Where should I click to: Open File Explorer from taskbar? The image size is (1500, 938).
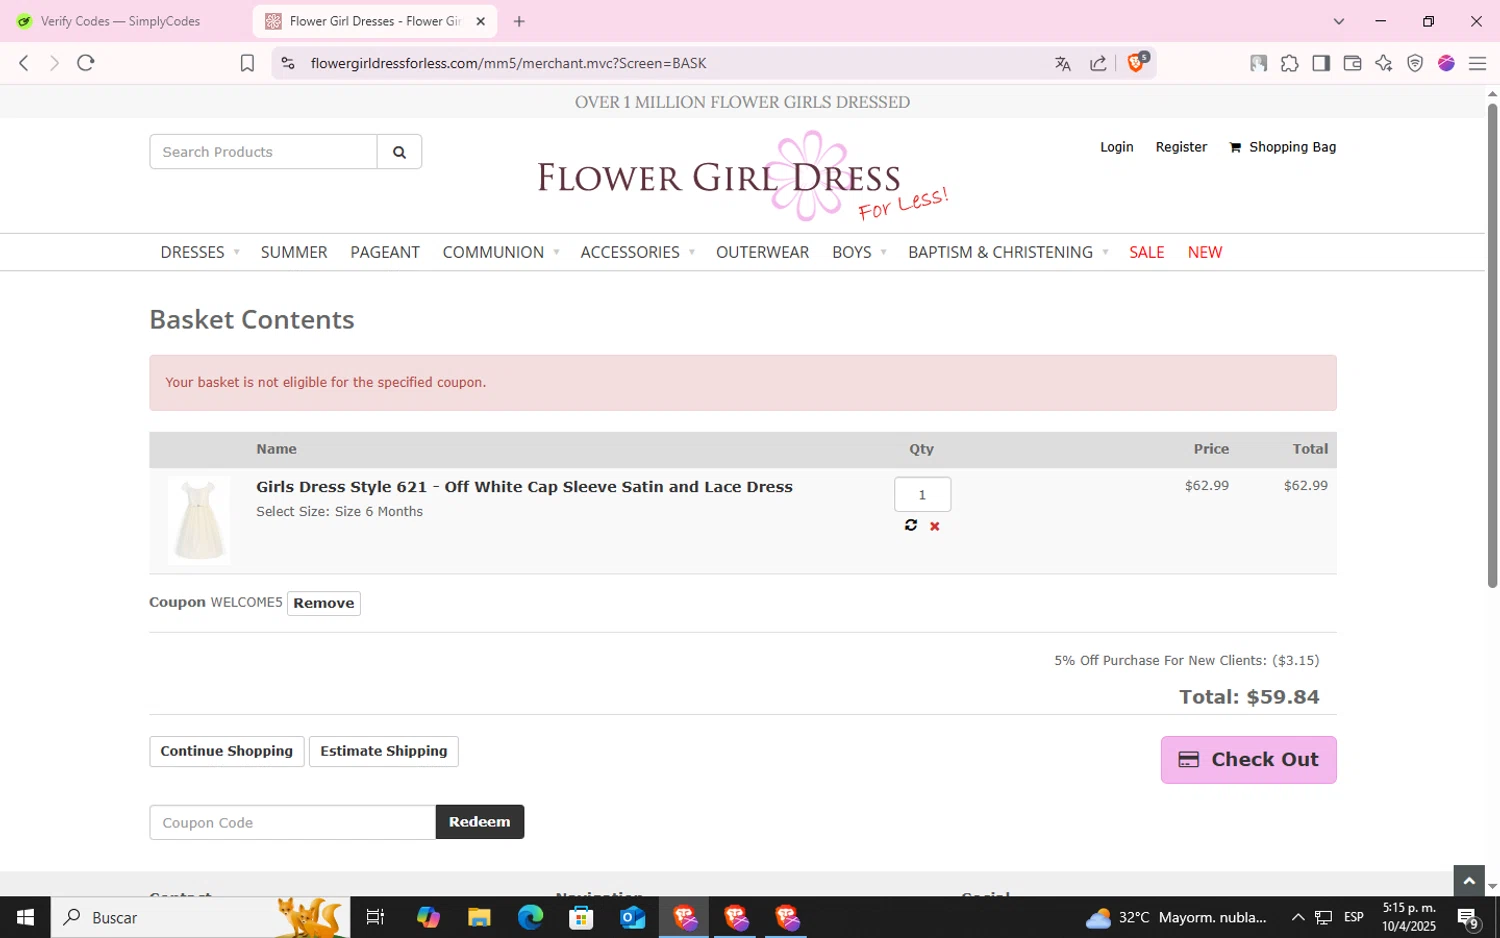click(479, 917)
